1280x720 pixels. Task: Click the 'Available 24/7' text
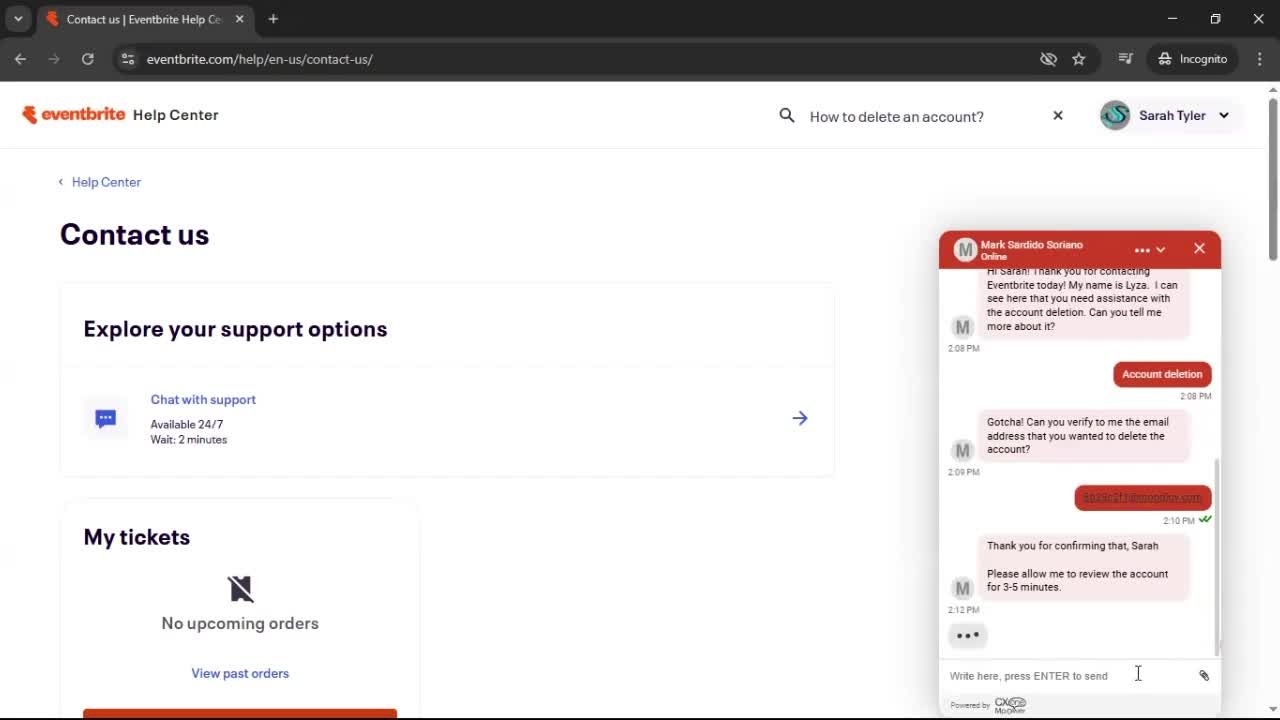click(187, 424)
